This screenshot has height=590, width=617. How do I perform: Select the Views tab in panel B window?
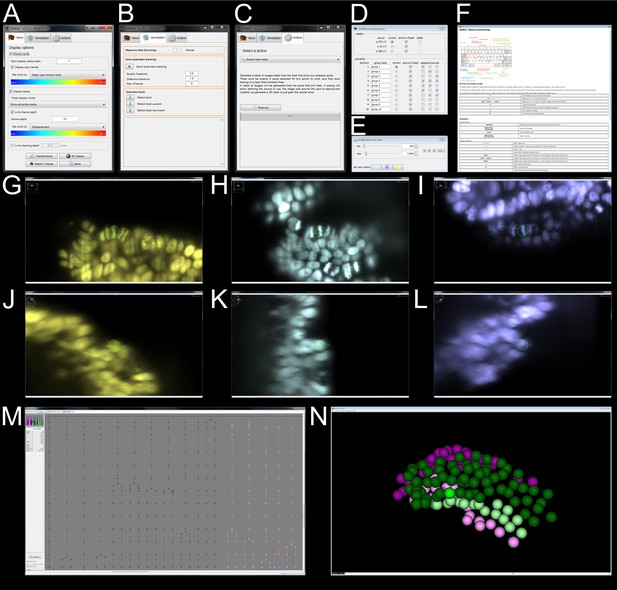pyautogui.click(x=131, y=38)
